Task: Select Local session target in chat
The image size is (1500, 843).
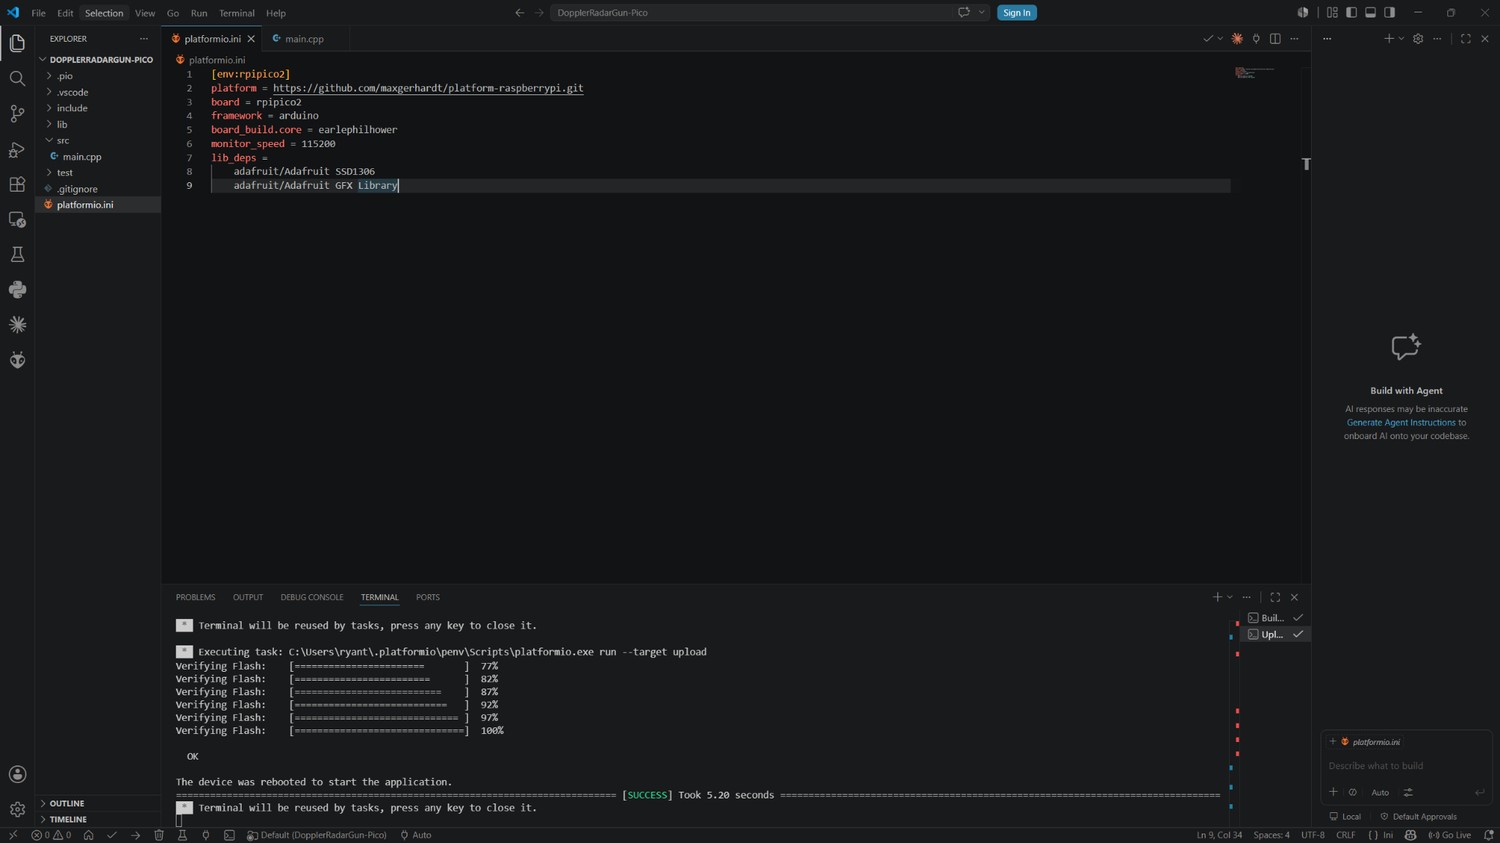Action: [1345, 817]
